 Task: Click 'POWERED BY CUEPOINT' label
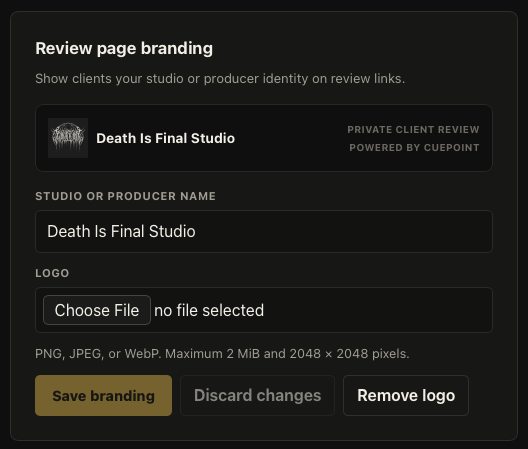point(414,148)
